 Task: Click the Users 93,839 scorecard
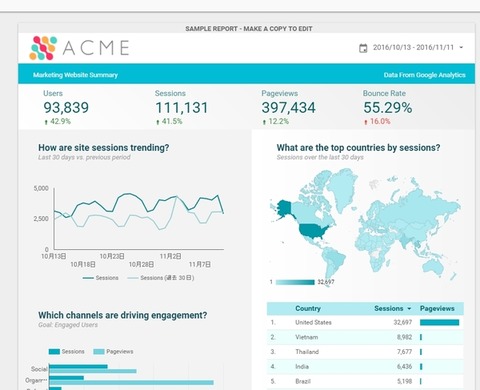point(66,107)
